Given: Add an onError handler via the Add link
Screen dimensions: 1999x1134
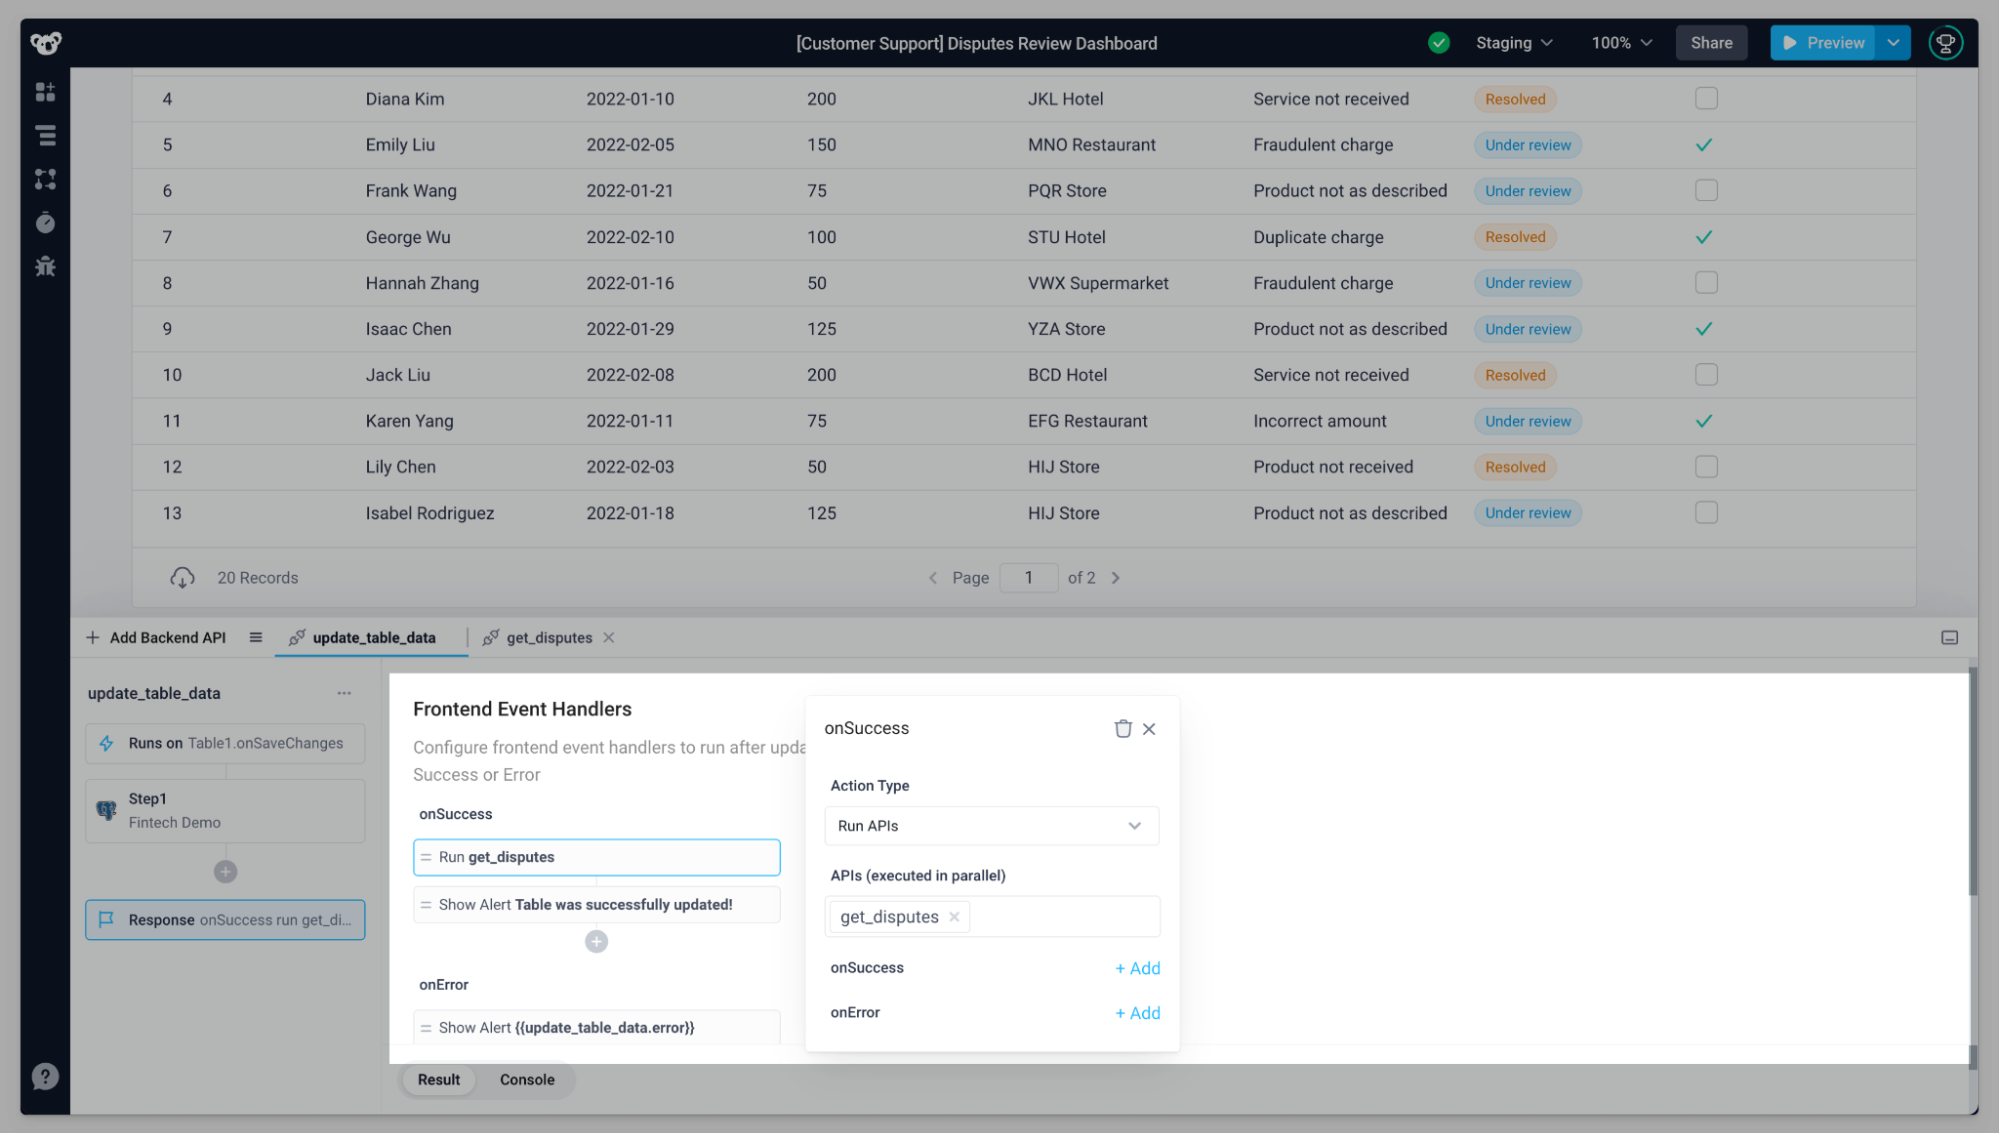Looking at the screenshot, I should 1137,1012.
